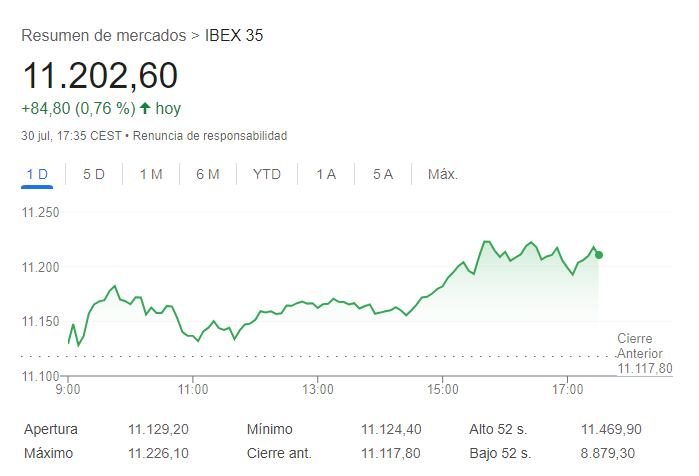699x476 pixels.
Task: Switch to the 5 D chart tab
Action: click(x=94, y=174)
